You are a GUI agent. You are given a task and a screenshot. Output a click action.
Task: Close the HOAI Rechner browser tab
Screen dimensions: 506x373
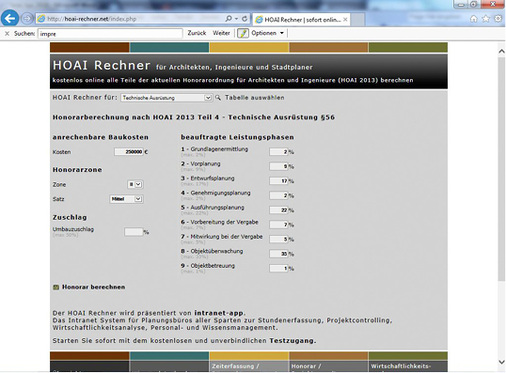click(345, 20)
